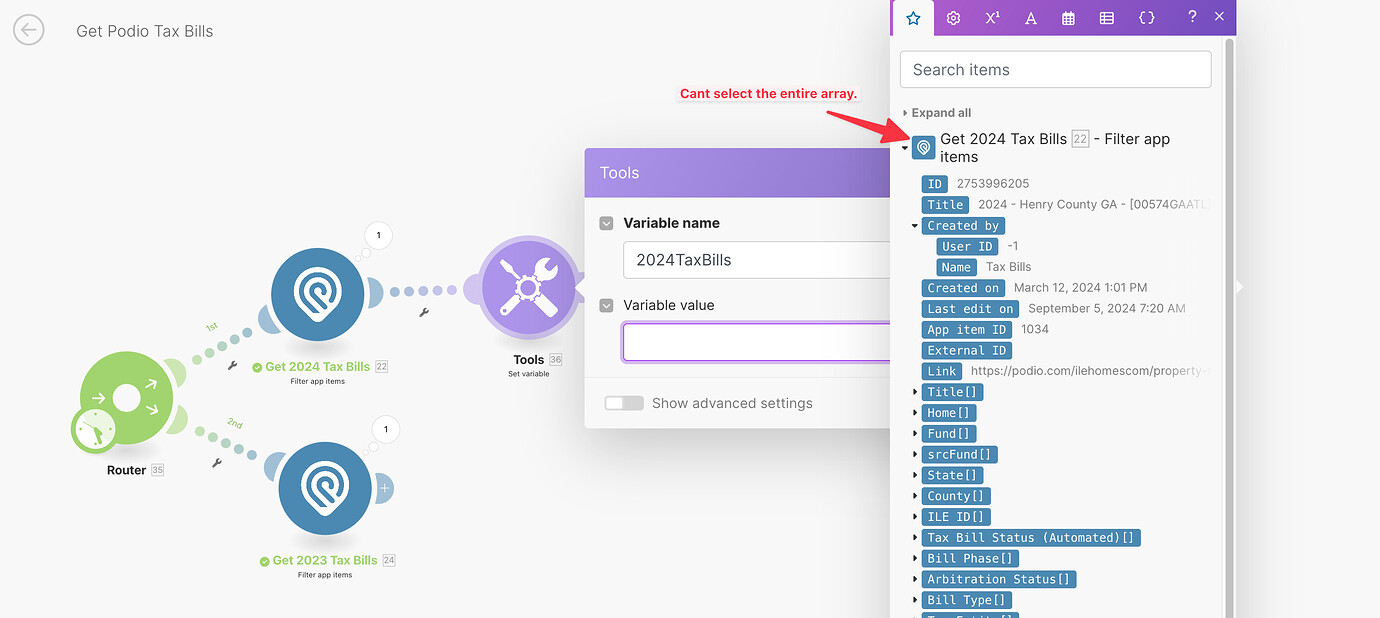Open the date functions calendar tab

pyautogui.click(x=1068, y=17)
